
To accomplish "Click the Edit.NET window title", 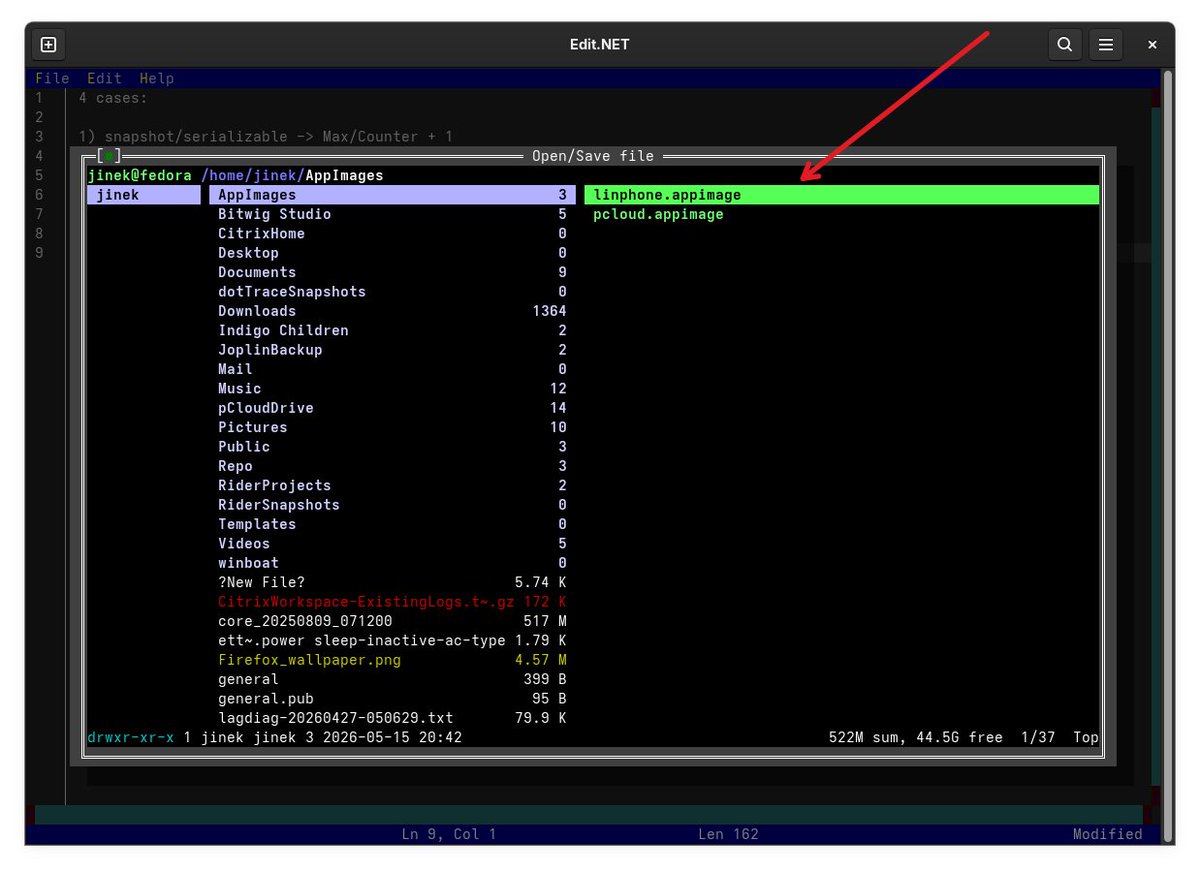I will [599, 45].
